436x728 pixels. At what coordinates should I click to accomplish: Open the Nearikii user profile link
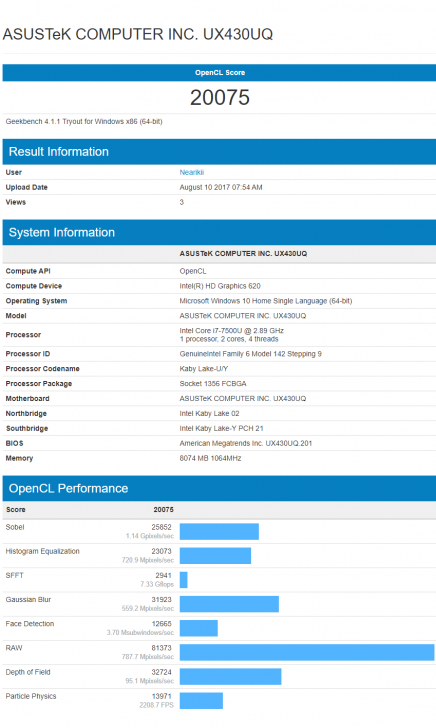[x=191, y=172]
